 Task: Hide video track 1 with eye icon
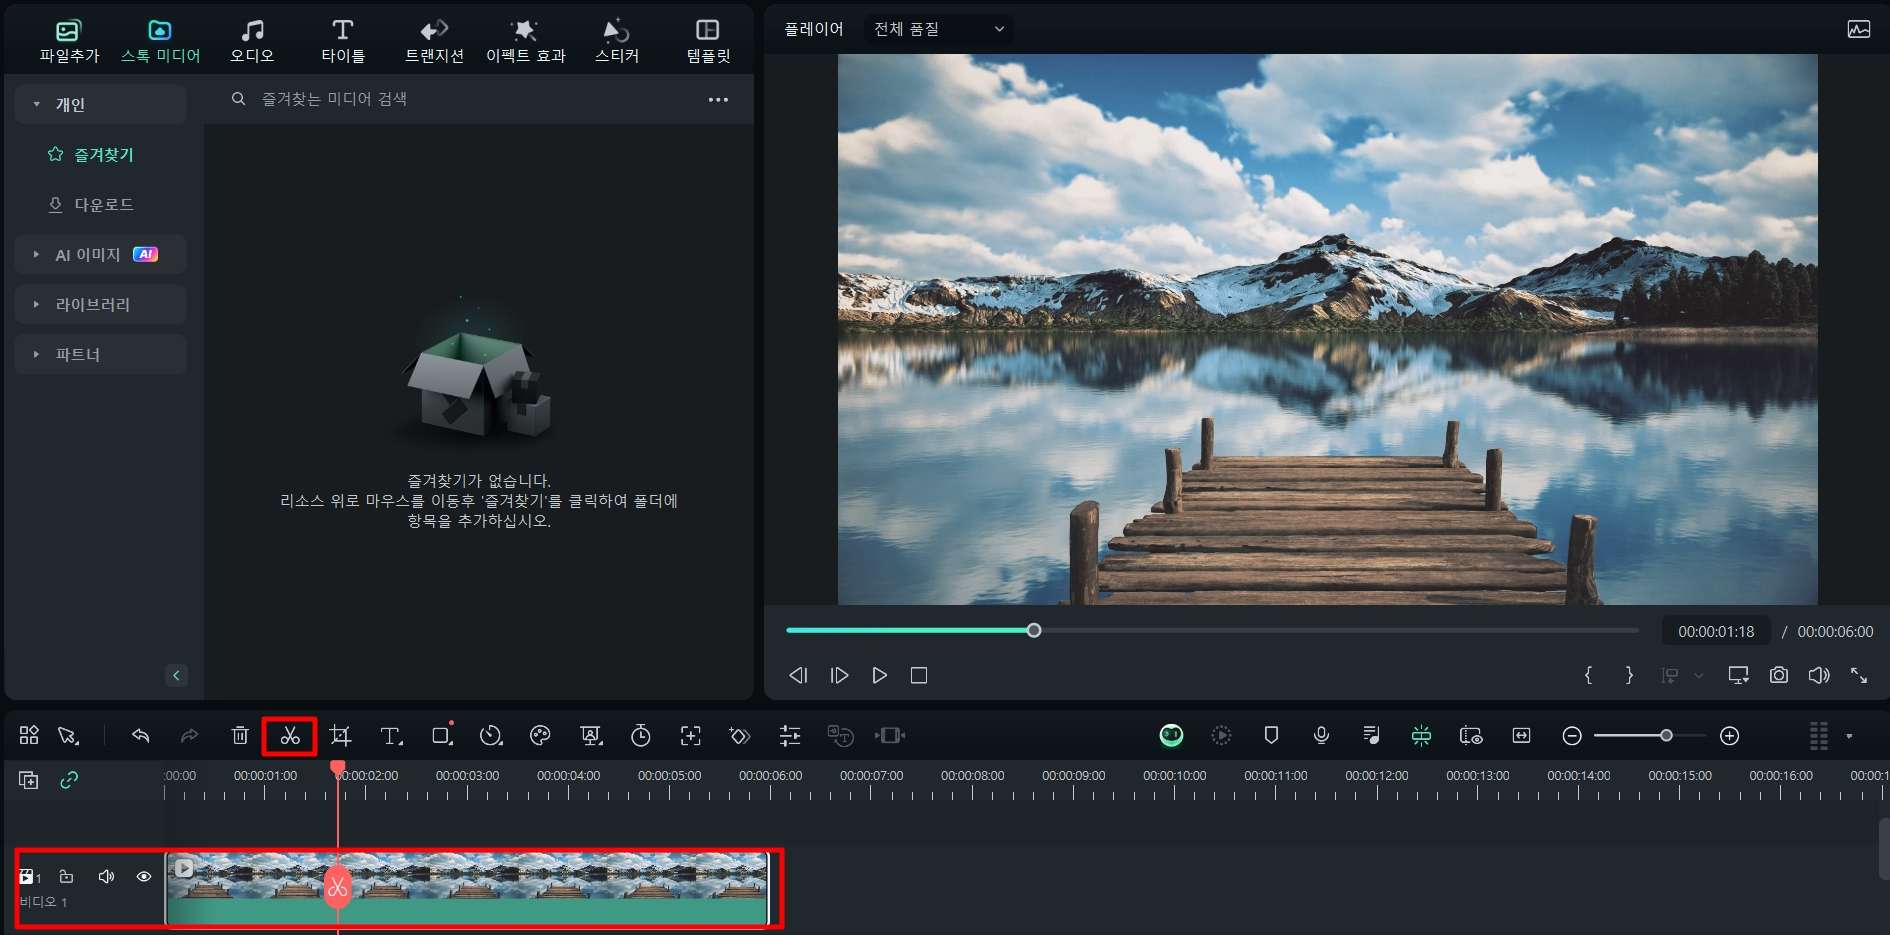[x=144, y=877]
